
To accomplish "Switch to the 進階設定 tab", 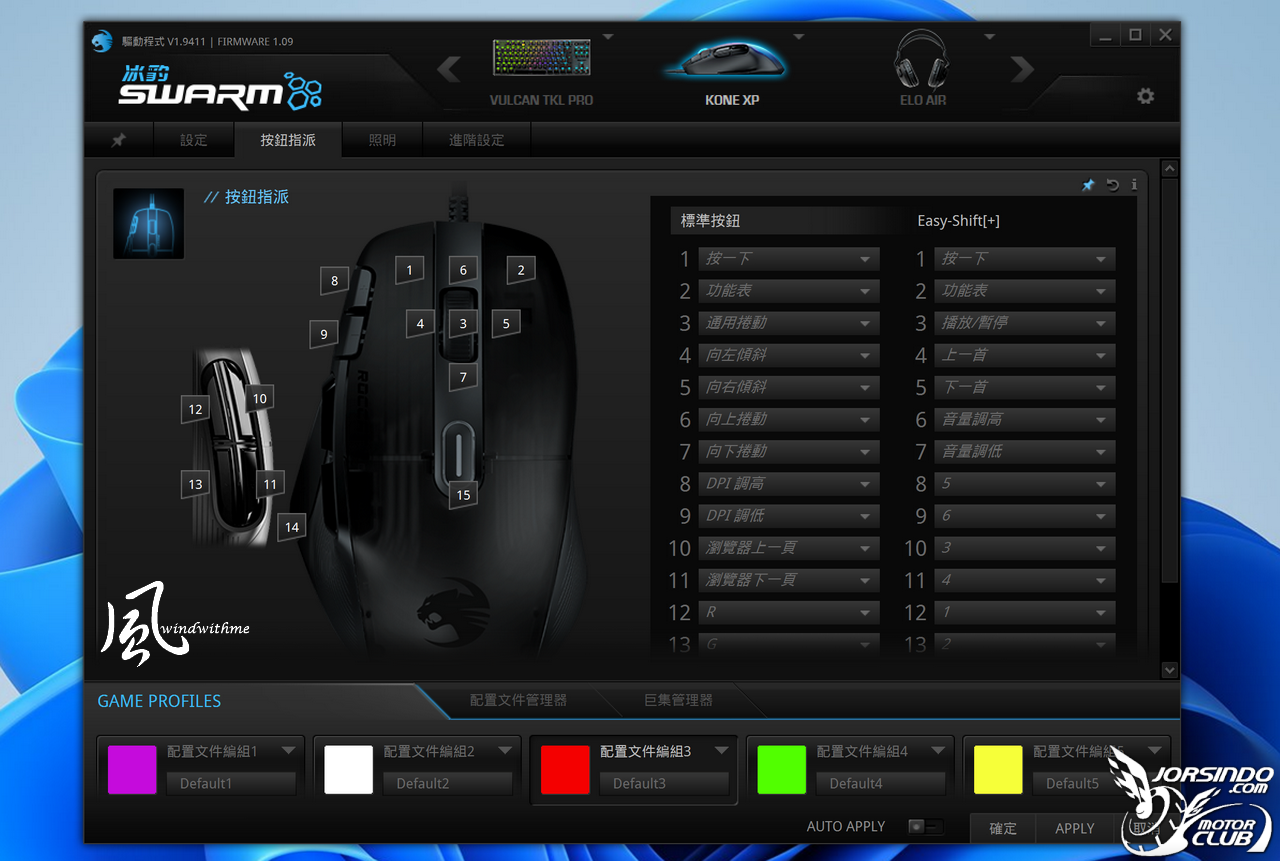I will (477, 140).
